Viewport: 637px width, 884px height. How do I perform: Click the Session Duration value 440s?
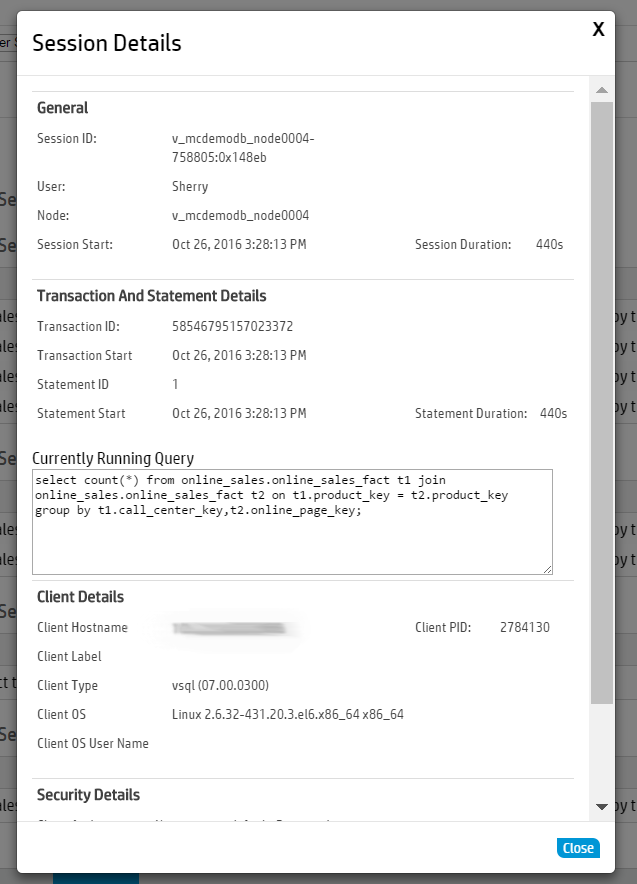point(549,244)
